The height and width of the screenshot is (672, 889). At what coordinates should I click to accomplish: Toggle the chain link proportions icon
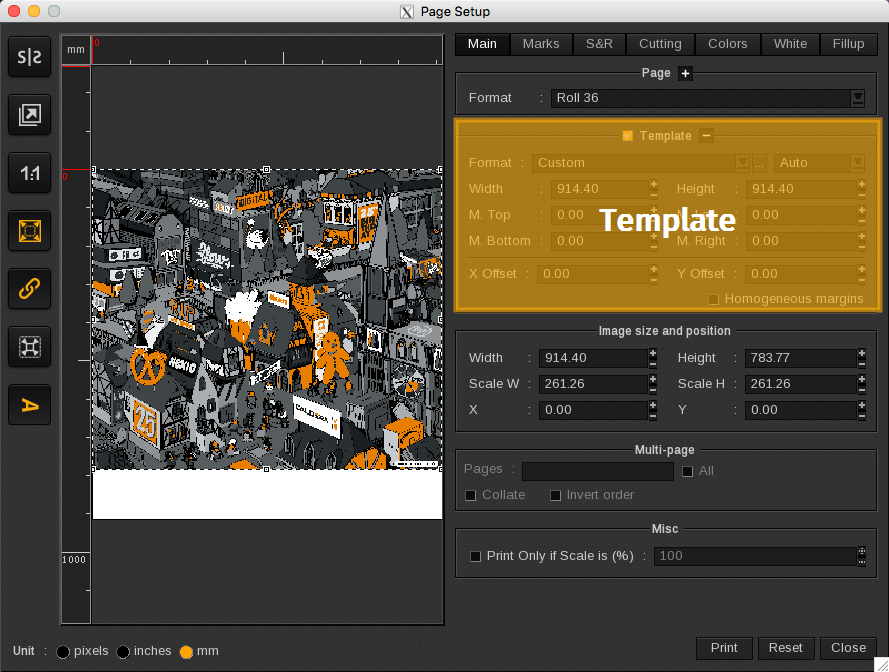coord(30,289)
